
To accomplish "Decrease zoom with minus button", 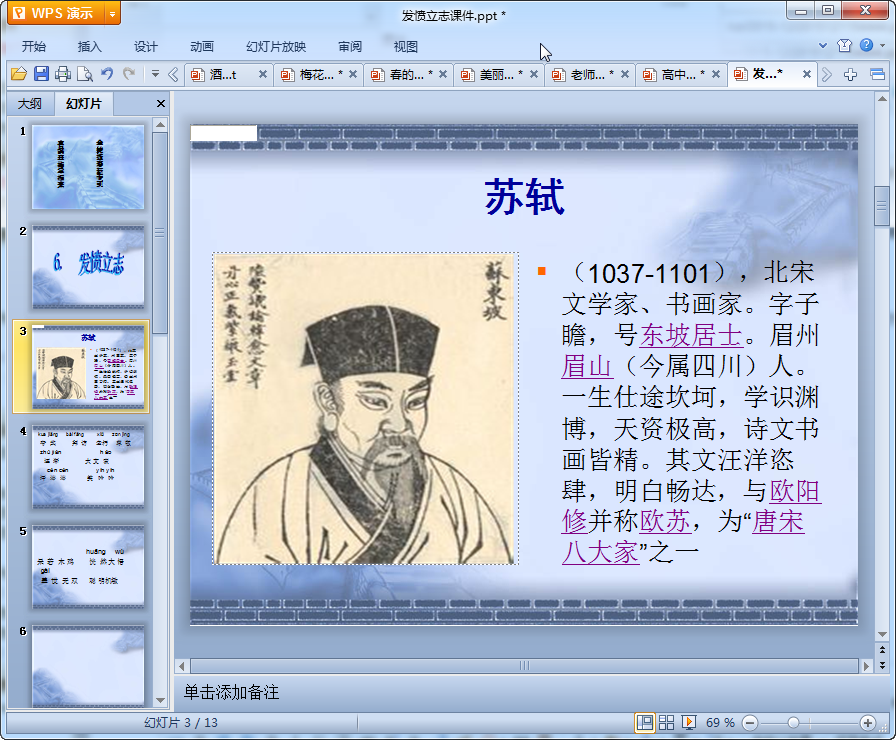I will point(750,723).
